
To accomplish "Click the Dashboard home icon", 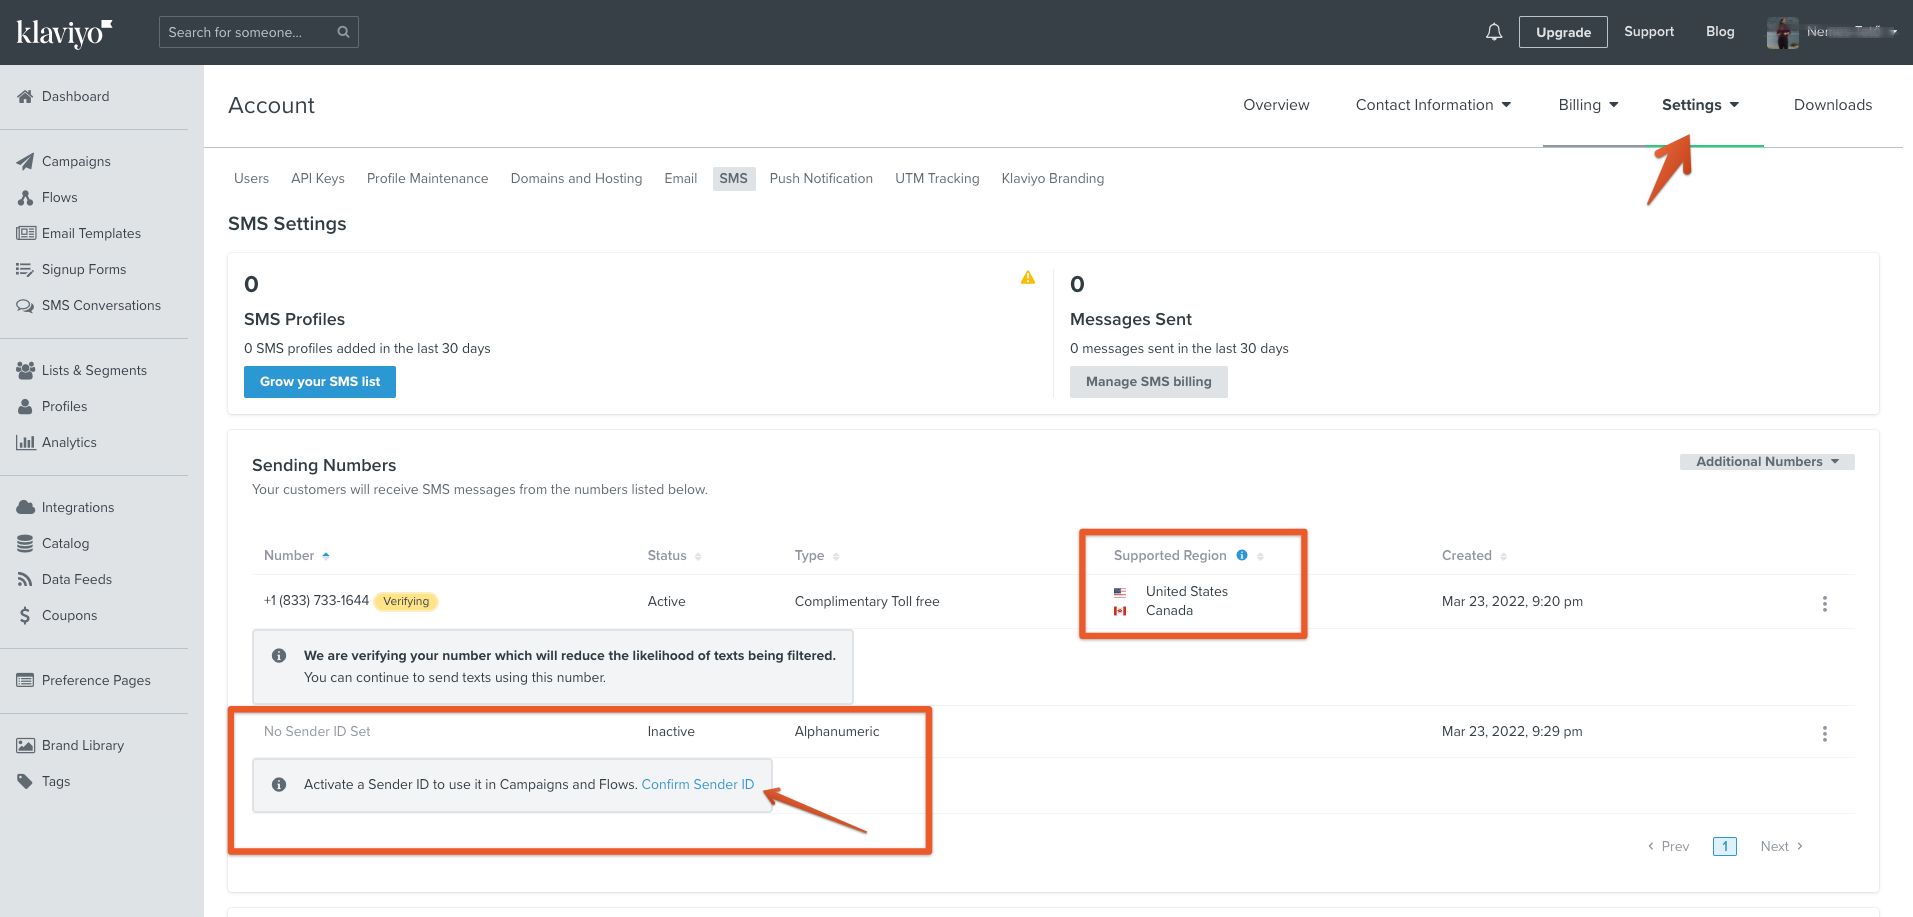I will click(x=25, y=97).
